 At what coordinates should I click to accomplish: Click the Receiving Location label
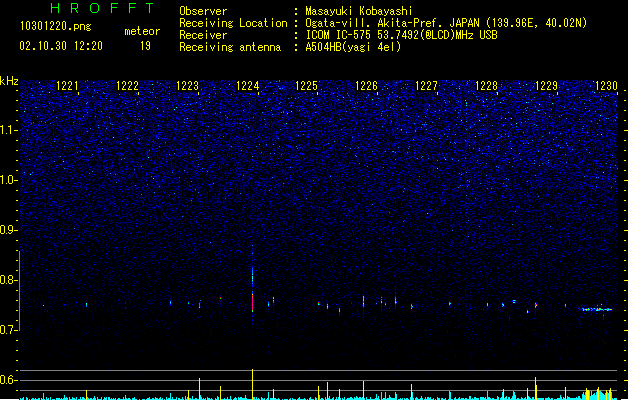tap(233, 23)
